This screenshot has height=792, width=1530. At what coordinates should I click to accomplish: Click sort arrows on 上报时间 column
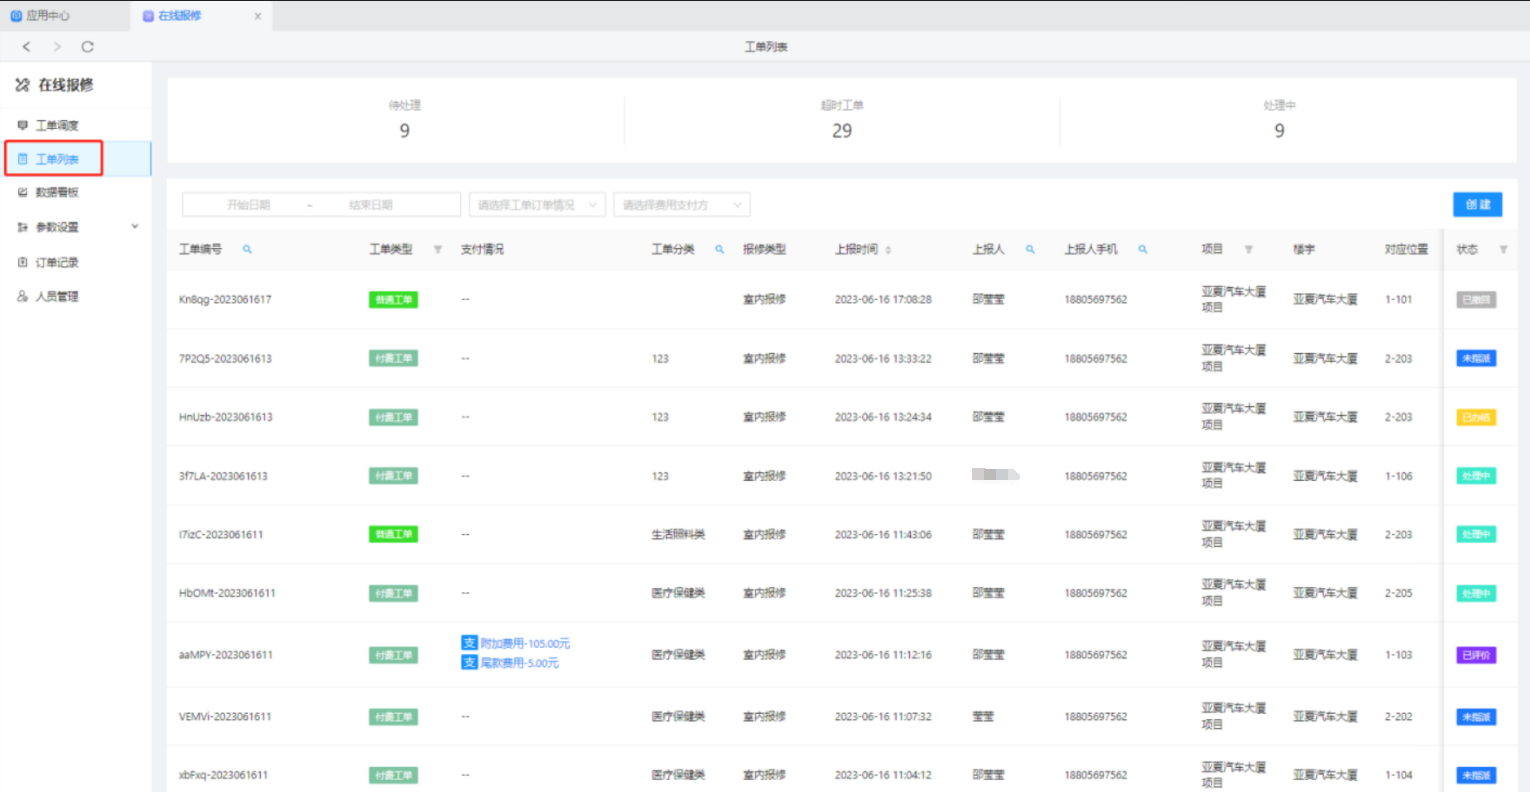tap(888, 250)
